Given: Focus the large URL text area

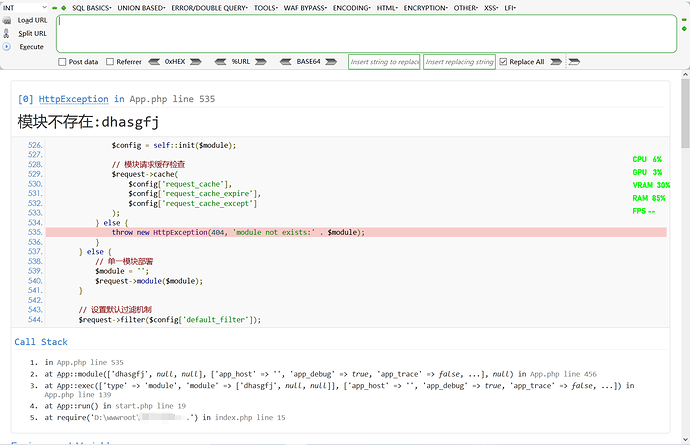Looking at the screenshot, I should point(366,34).
